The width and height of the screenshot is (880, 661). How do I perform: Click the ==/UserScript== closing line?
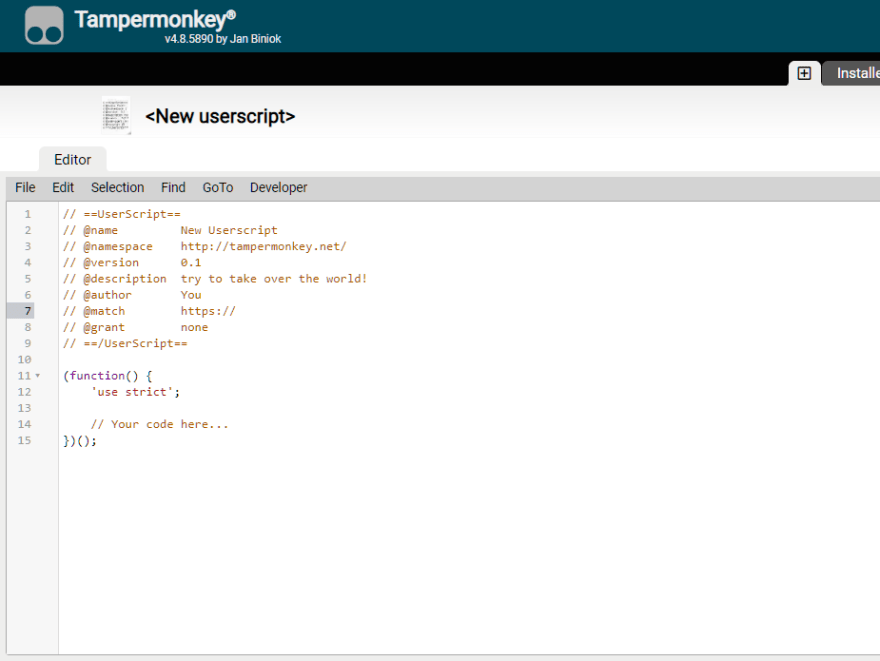(x=125, y=343)
